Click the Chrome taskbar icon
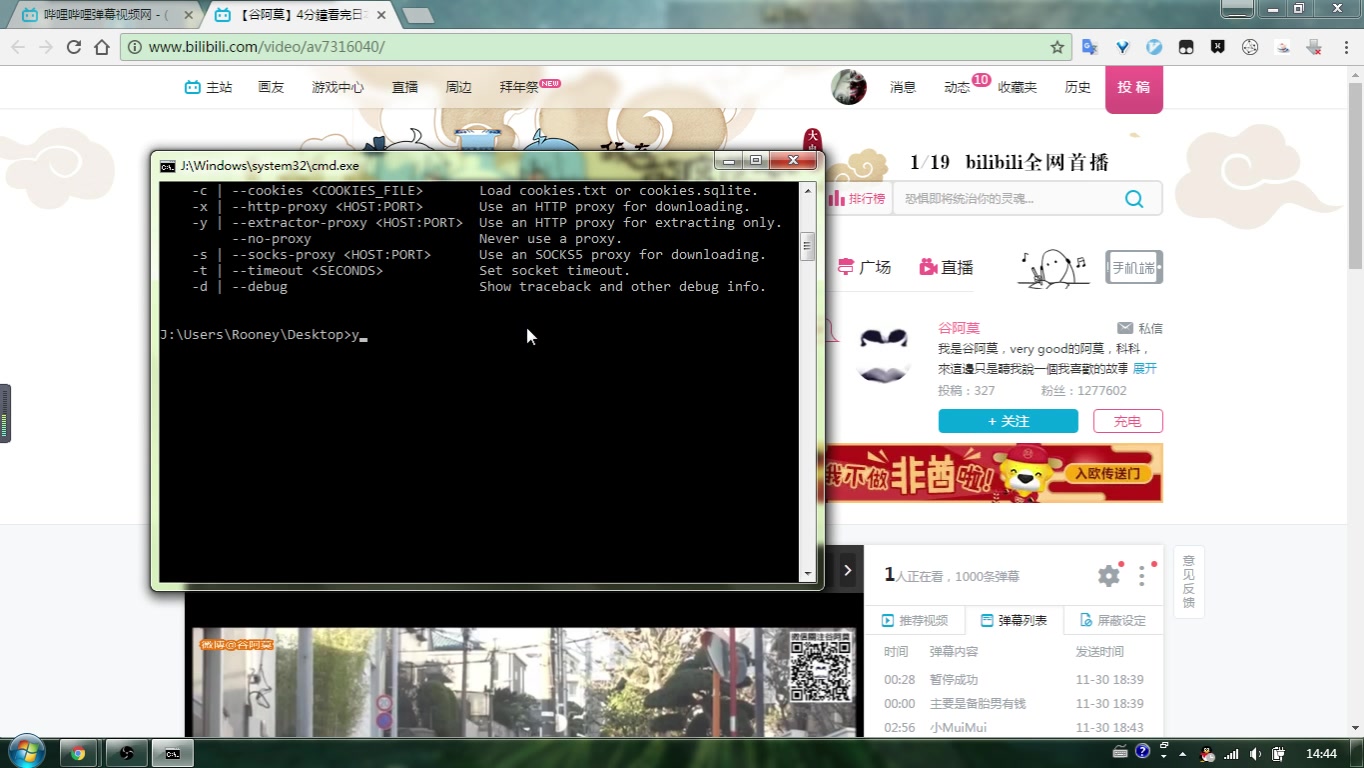 (78, 753)
